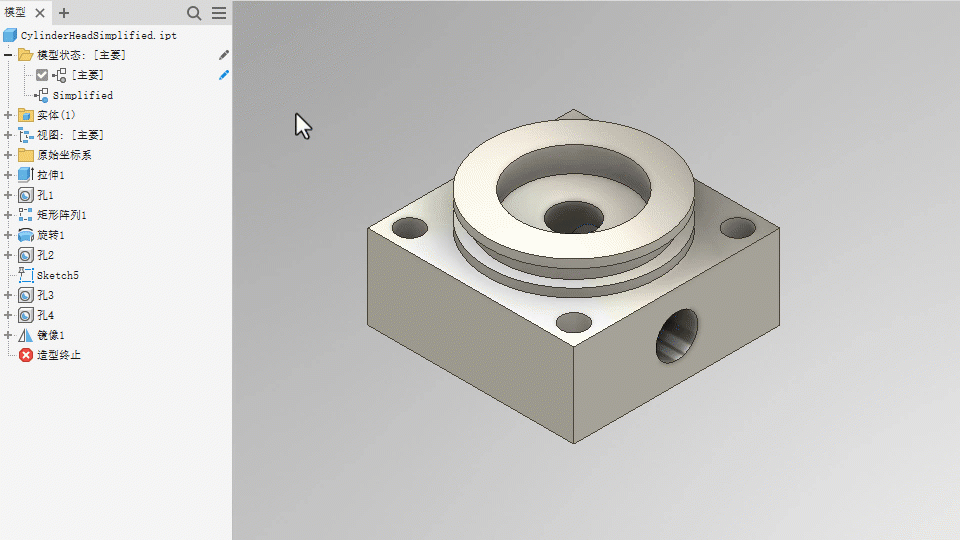Viewport: 960px width, 540px height.
Task: Click the Sketch5 sketch icon
Action: [25, 275]
